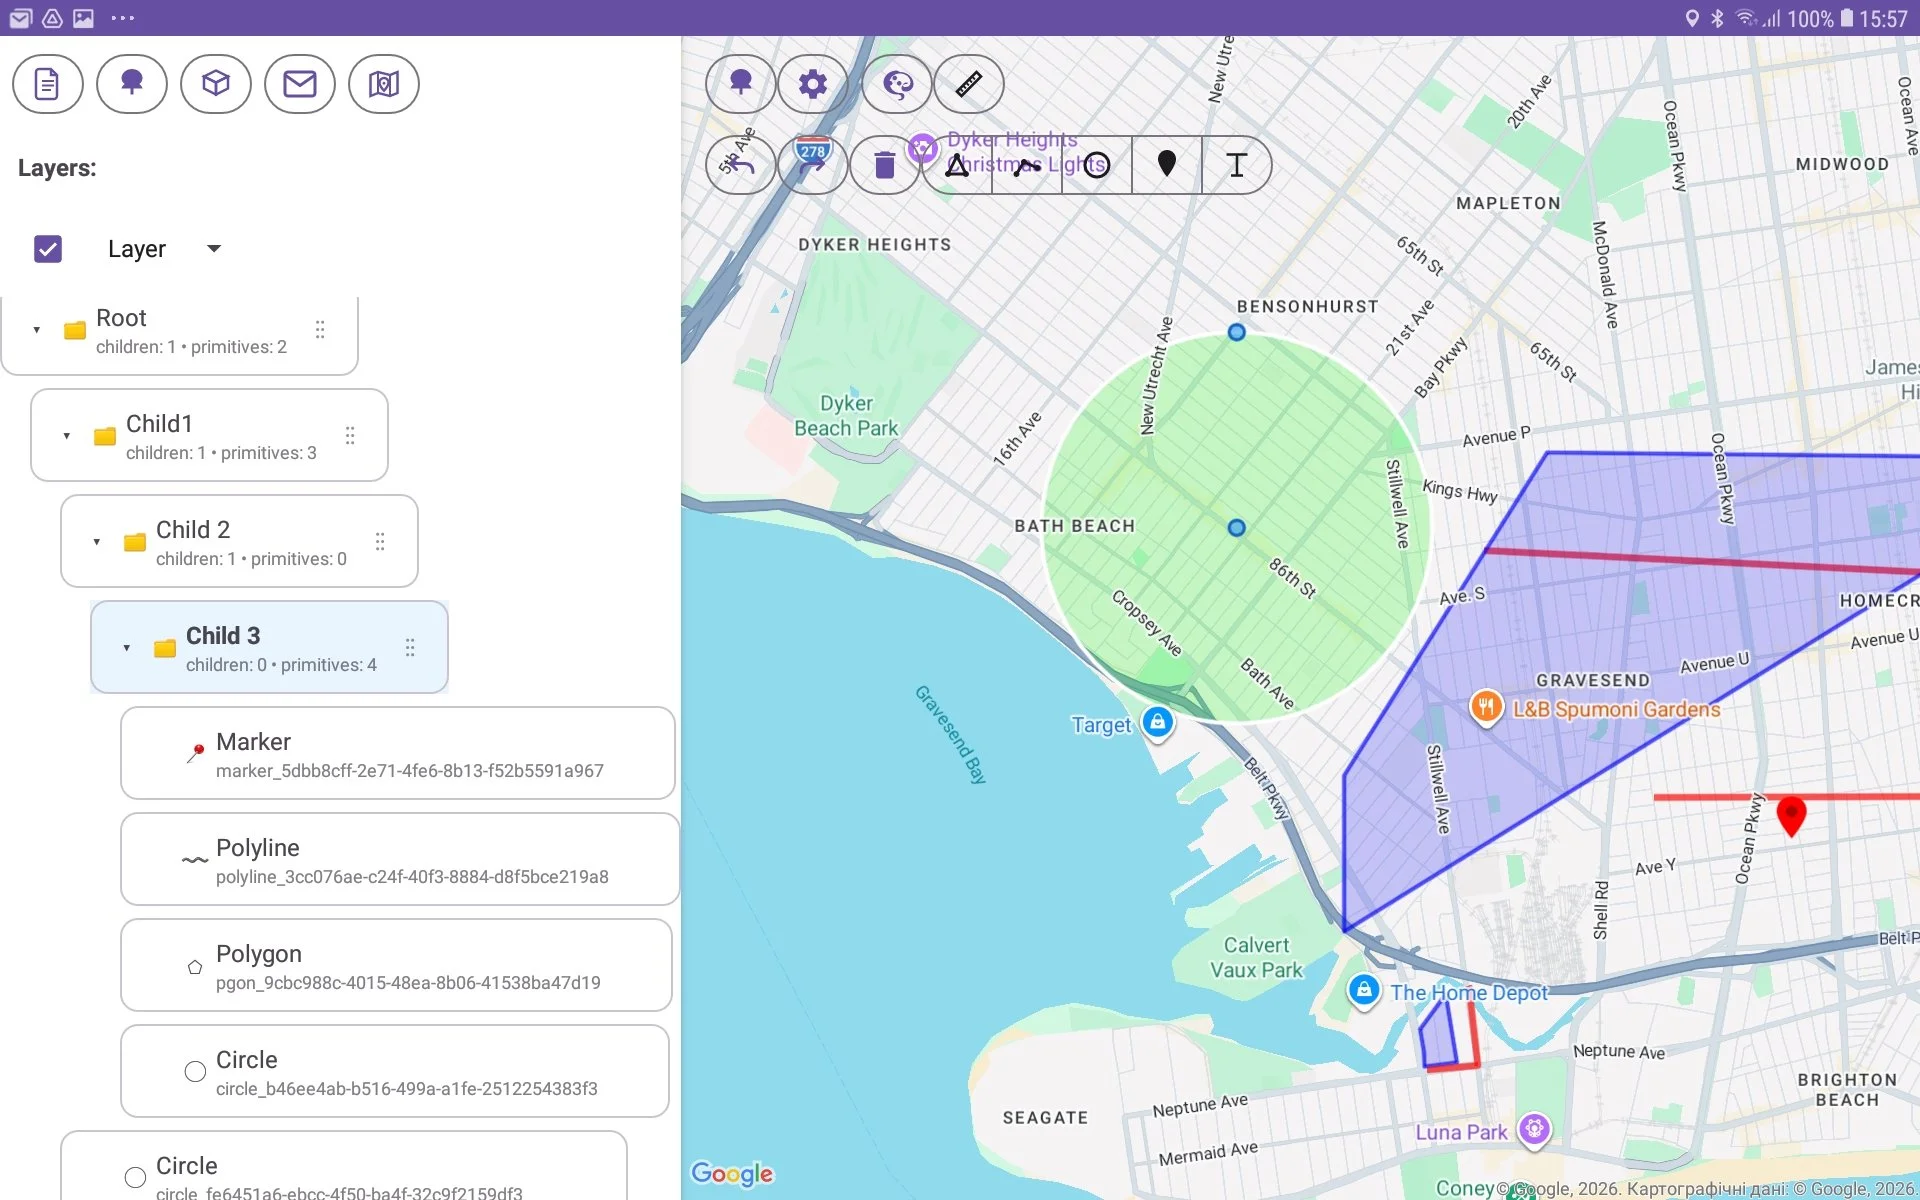Click the battery indicator in status bar
Viewport: 1920px width, 1200px height.
(1846, 18)
